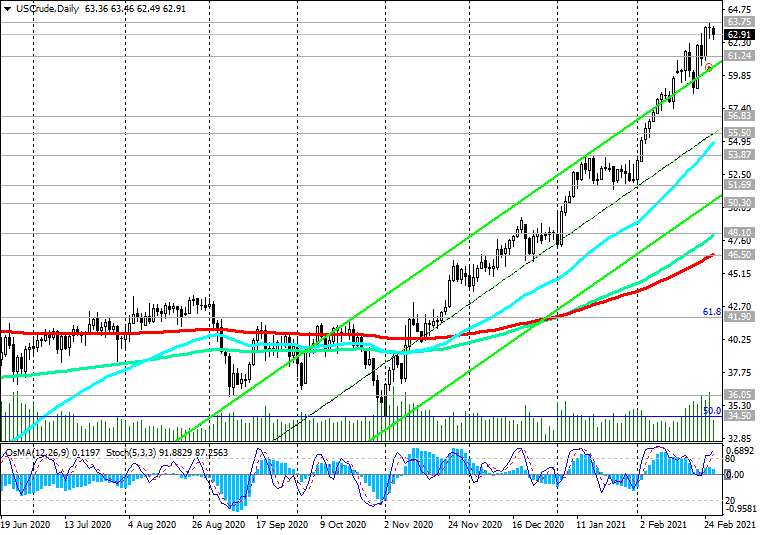Click the current price label 62.91

point(739,35)
